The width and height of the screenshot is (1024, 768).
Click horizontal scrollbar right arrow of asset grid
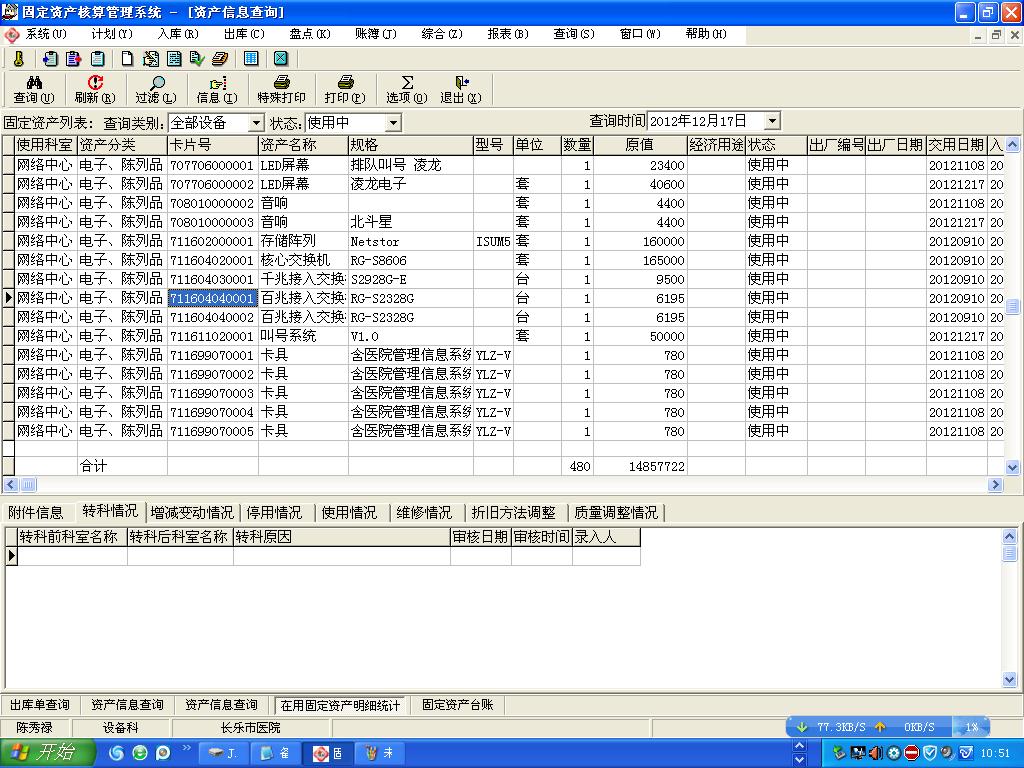coord(995,485)
